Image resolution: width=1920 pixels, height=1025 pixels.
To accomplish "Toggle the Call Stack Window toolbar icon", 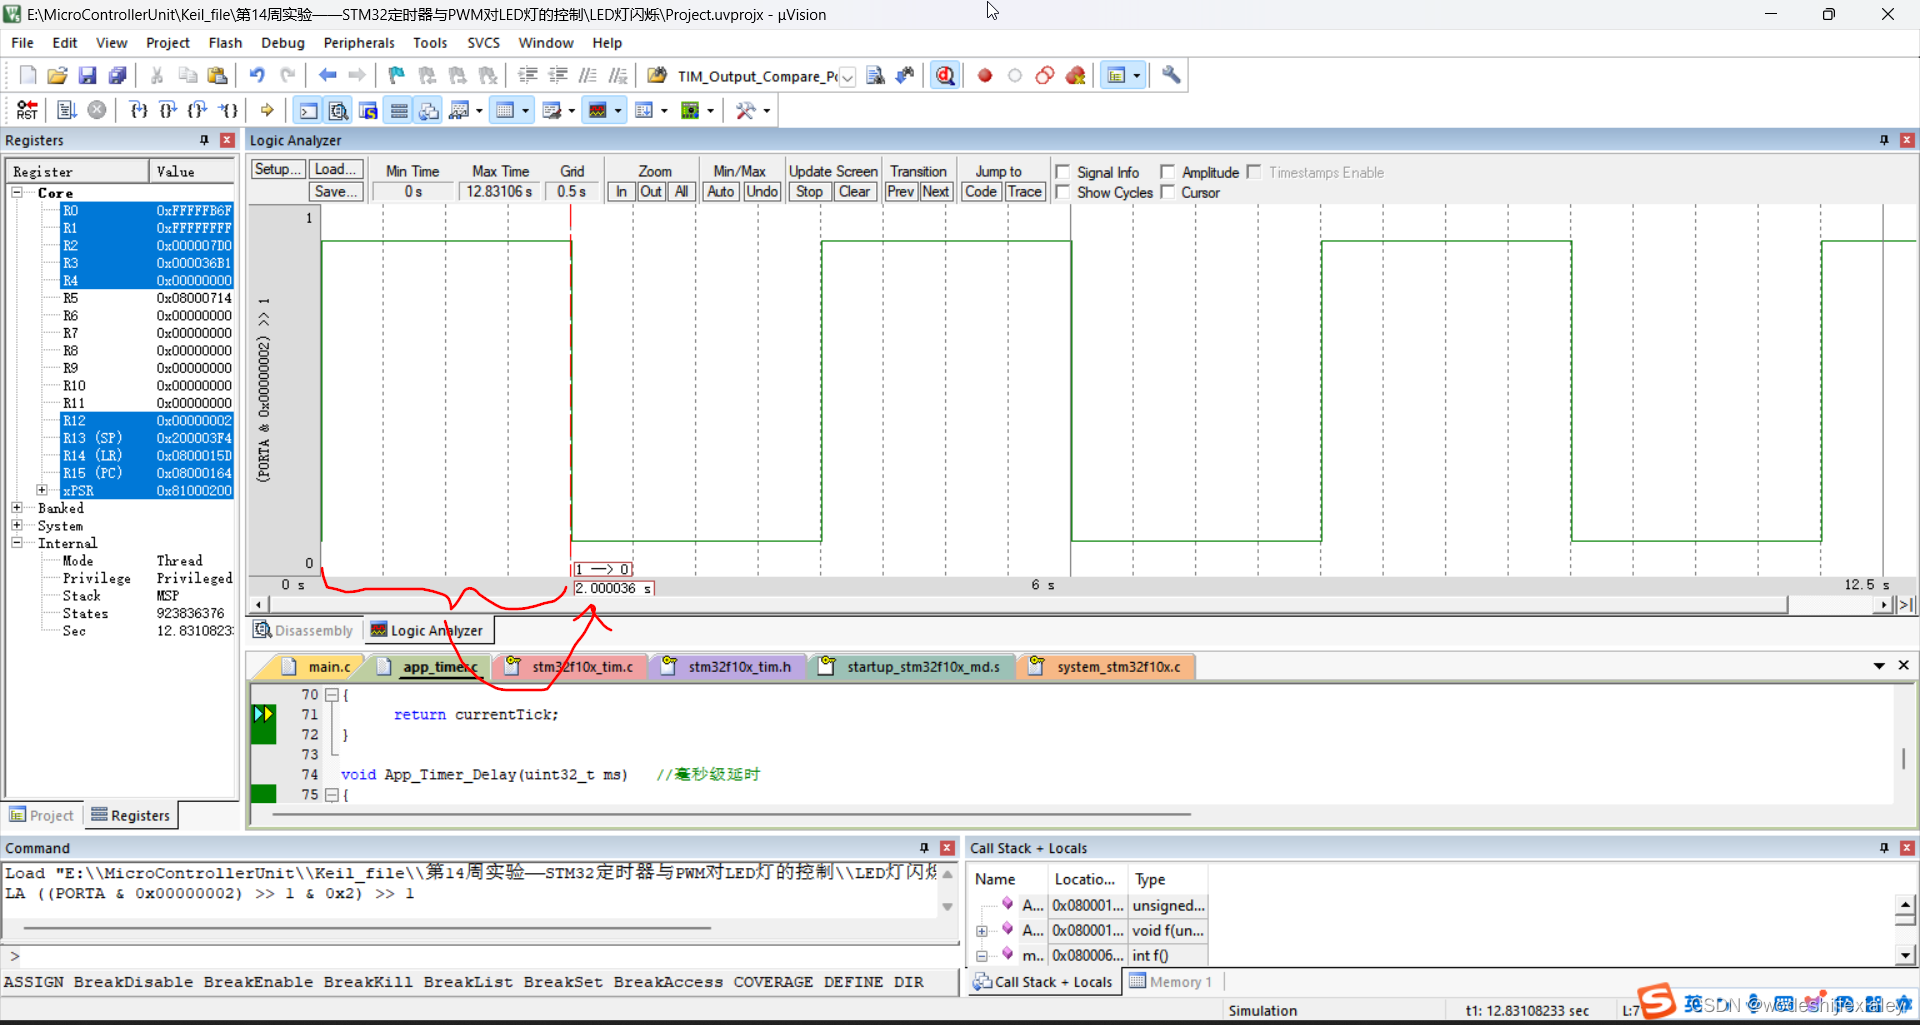I will [x=429, y=110].
